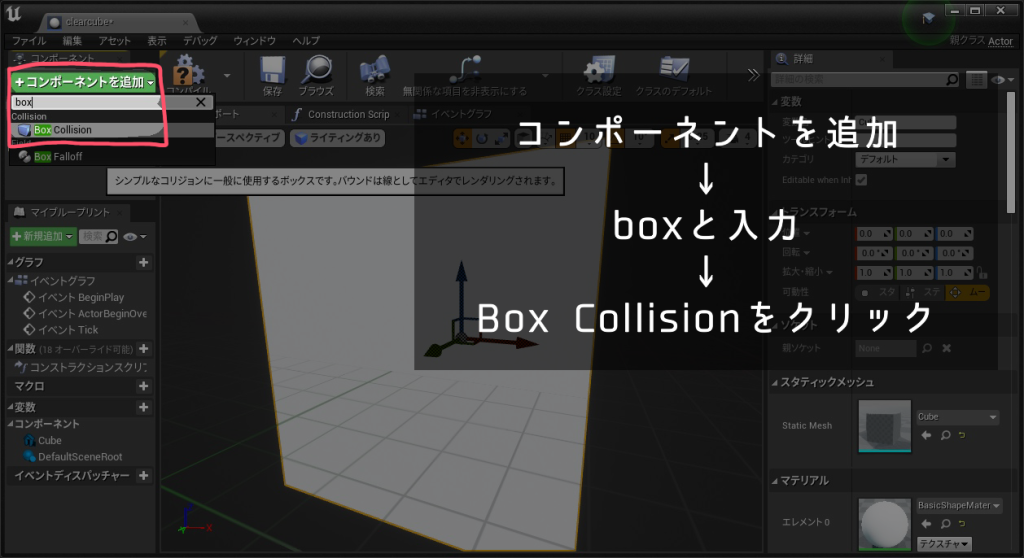Click the Save (保存) toolbar icon

tap(272, 71)
